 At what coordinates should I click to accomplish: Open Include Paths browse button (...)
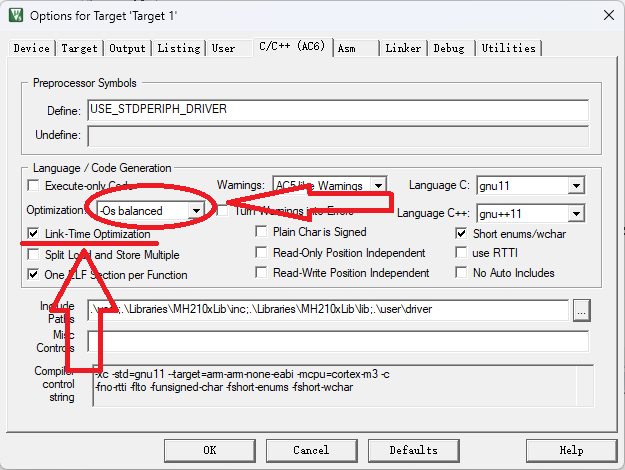[x=582, y=310]
